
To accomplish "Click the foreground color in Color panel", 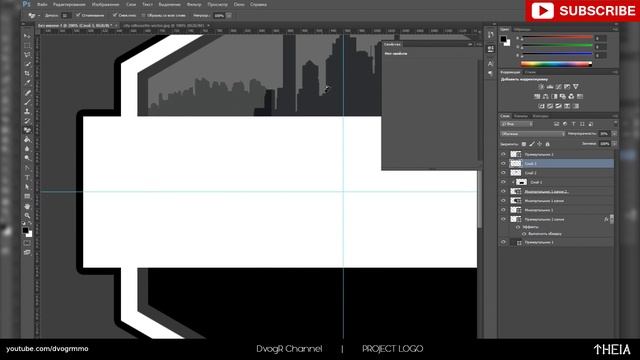I will pyautogui.click(x=503, y=39).
